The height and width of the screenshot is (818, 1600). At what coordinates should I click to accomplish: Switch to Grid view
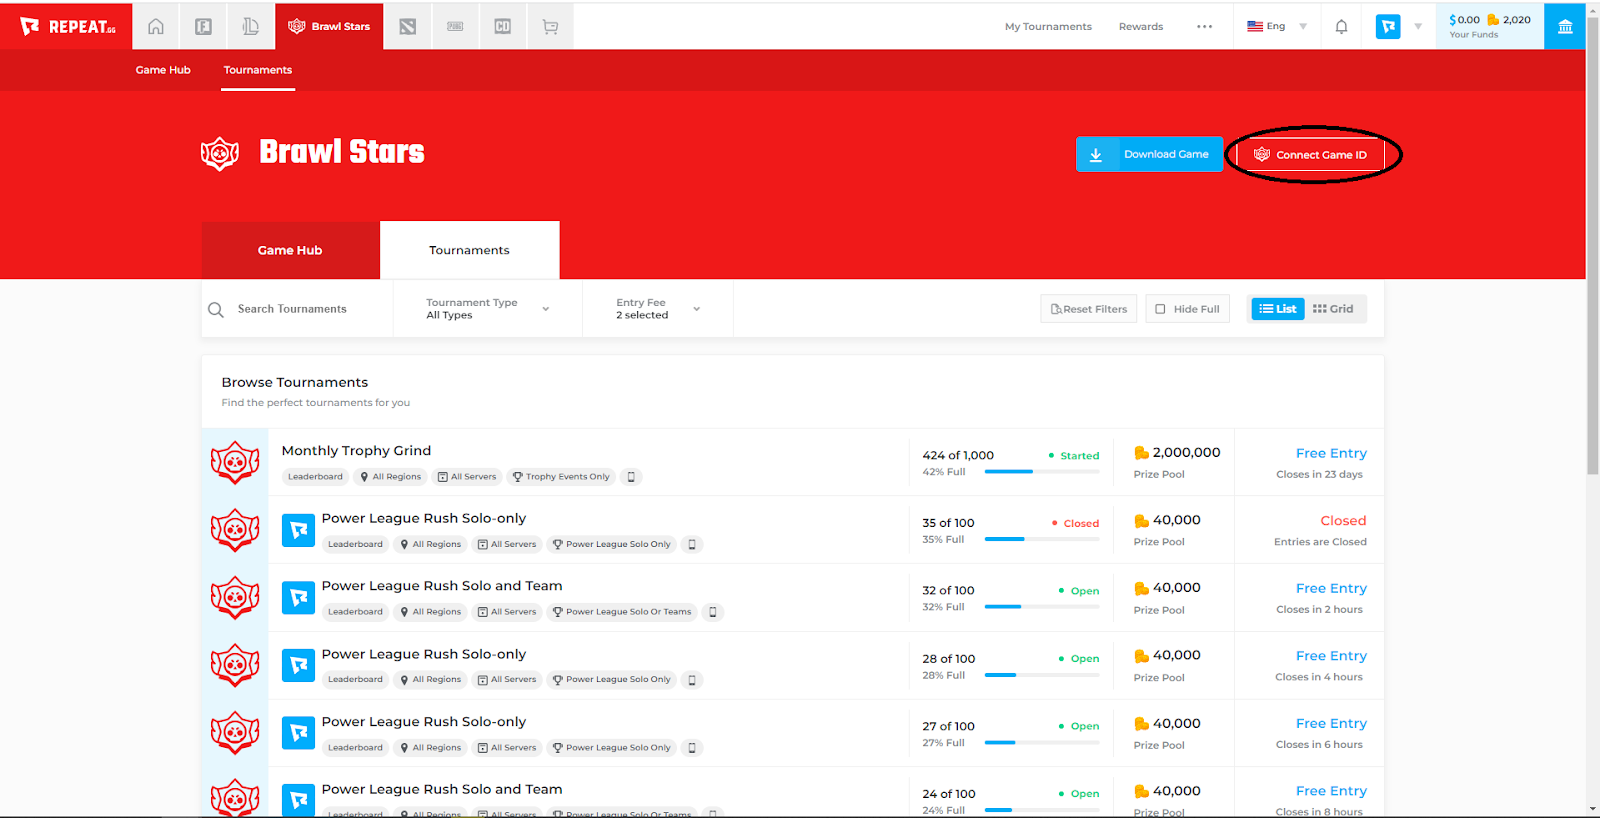(1334, 309)
